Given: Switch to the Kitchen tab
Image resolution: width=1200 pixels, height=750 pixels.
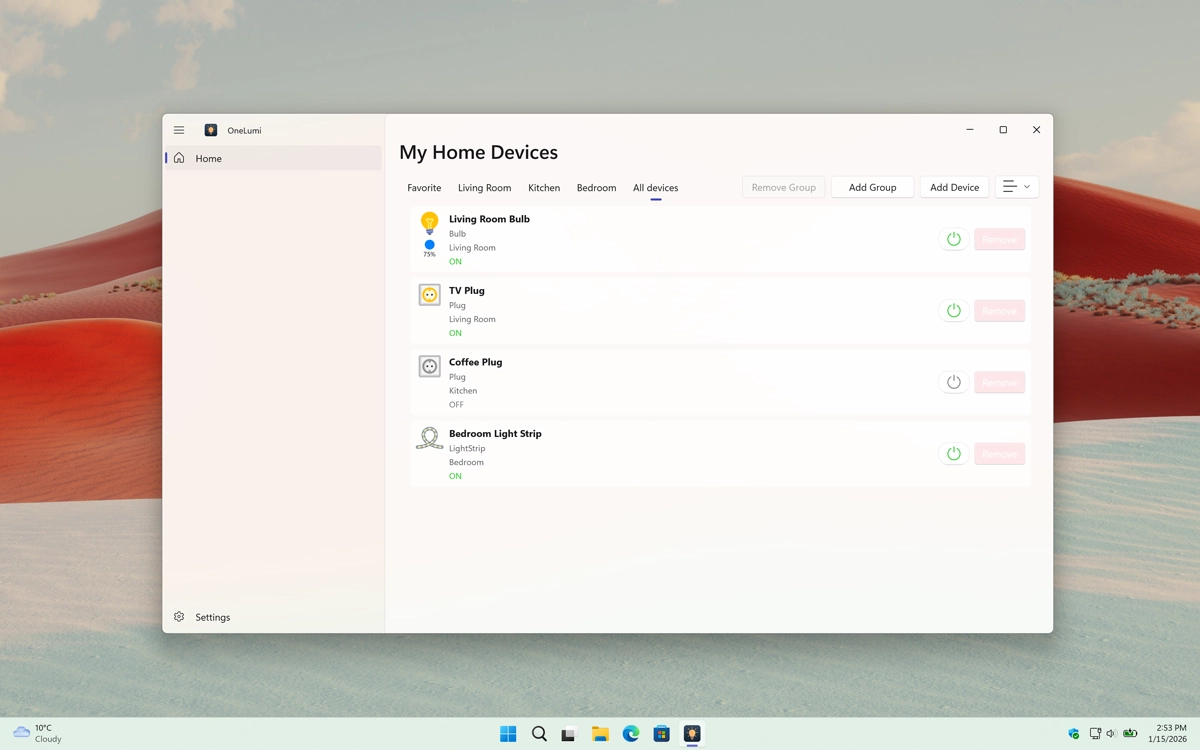Looking at the screenshot, I should coord(544,187).
